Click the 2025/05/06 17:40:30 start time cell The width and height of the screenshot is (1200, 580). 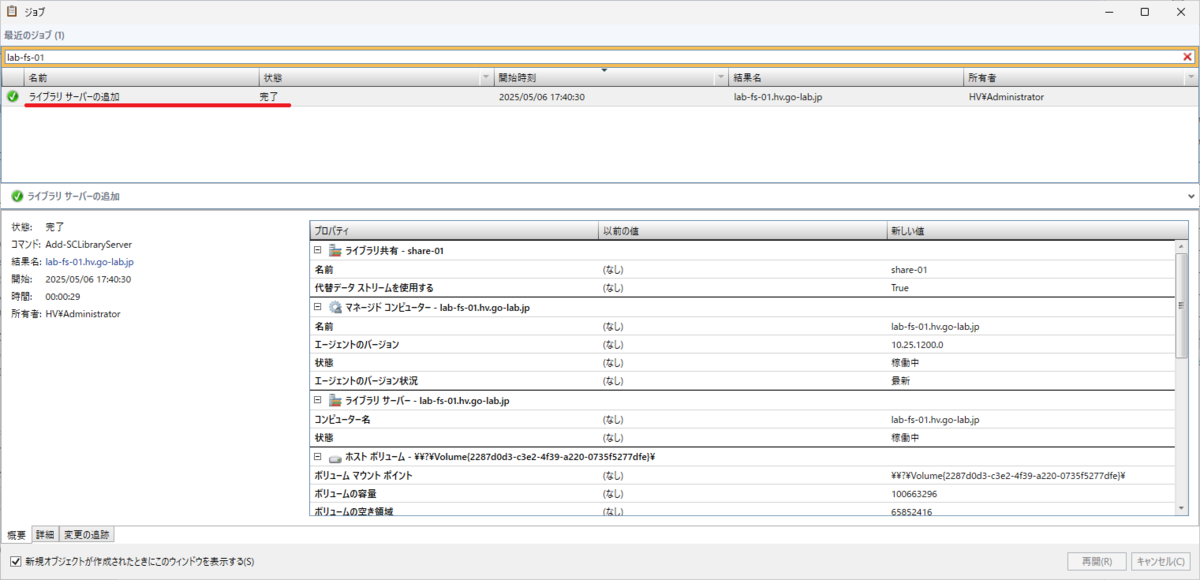click(541, 97)
